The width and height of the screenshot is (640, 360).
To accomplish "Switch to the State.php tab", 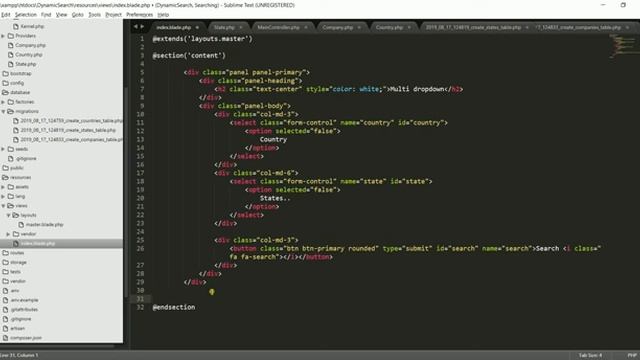I will pos(224,27).
